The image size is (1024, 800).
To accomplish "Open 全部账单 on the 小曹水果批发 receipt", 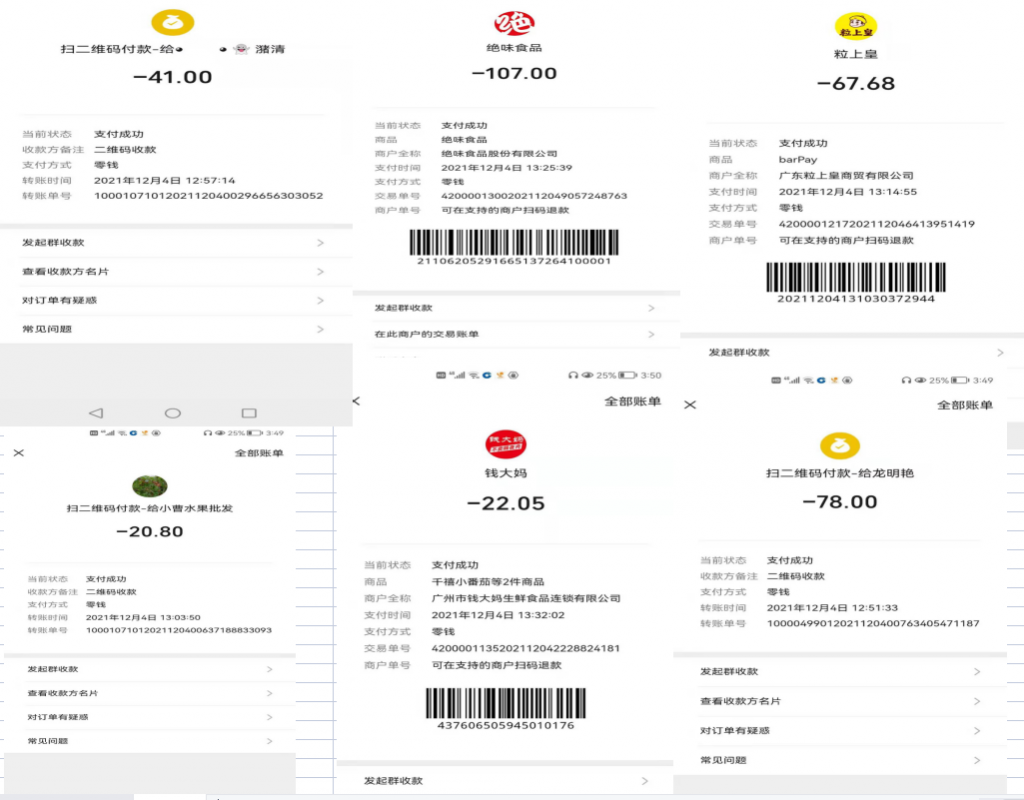I will [259, 453].
